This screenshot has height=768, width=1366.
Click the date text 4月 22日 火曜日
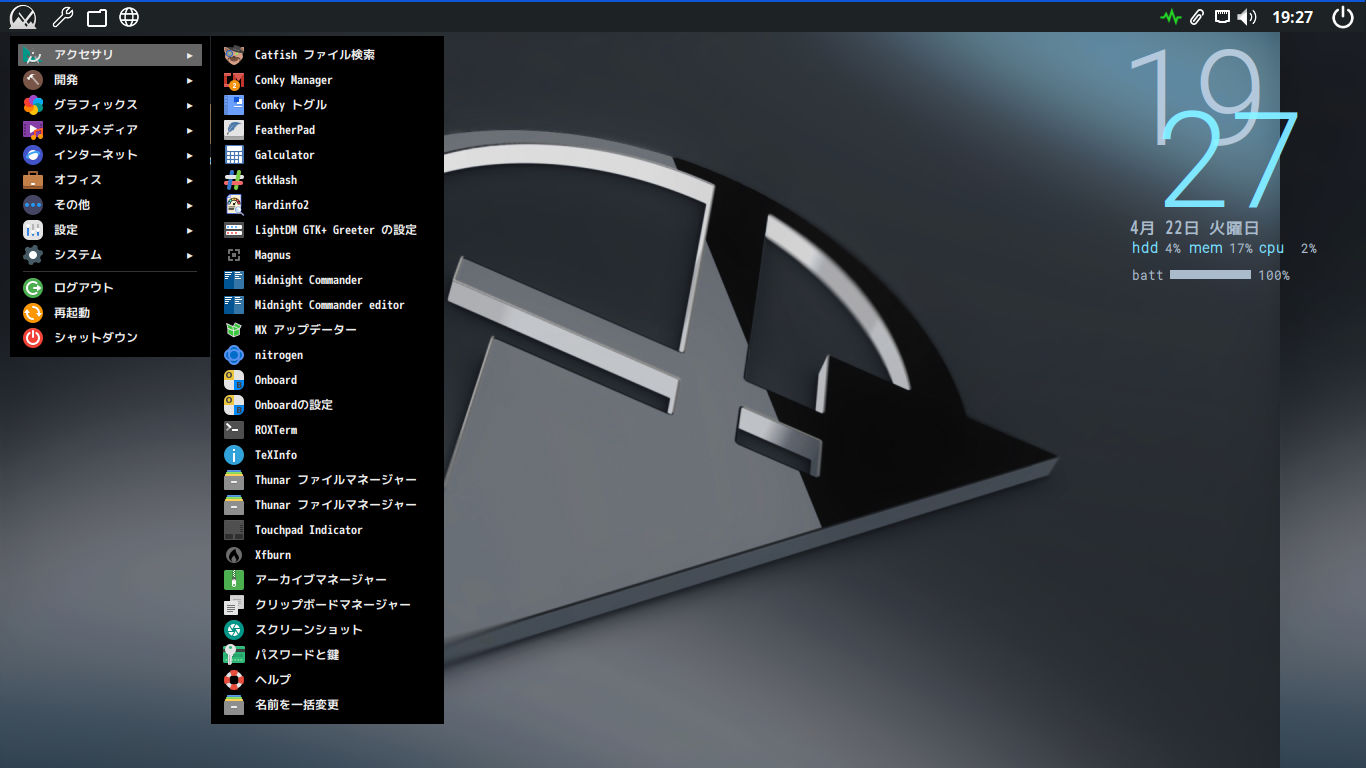coord(1194,228)
